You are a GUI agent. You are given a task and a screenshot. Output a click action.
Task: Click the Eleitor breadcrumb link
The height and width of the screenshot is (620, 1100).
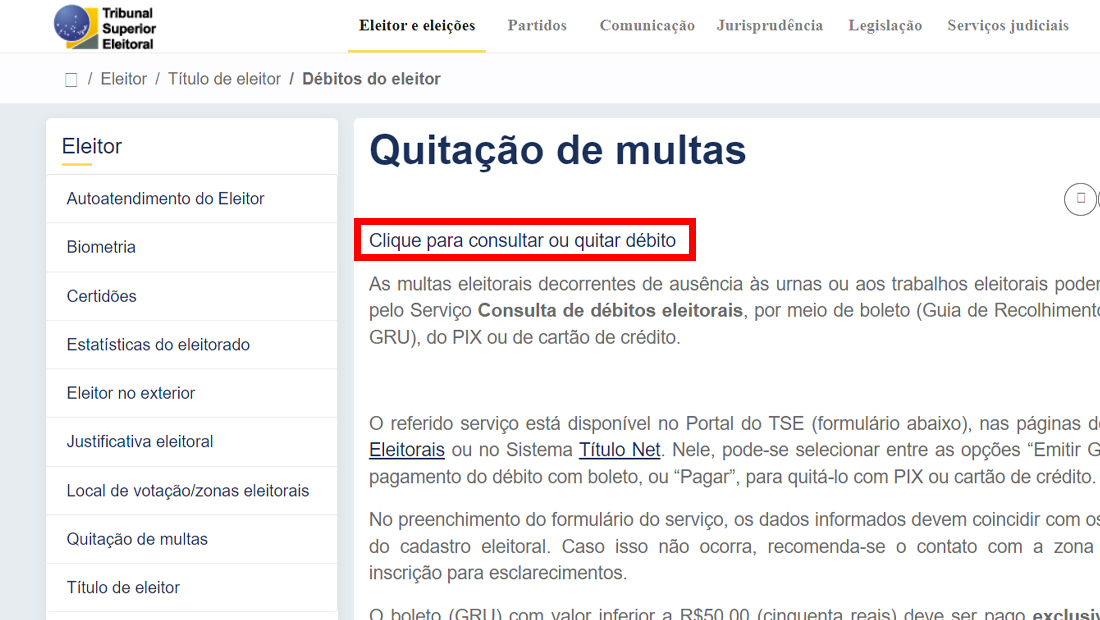124,79
